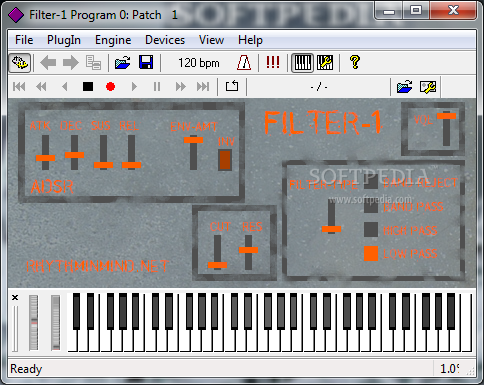
Task: Minimize the Filter-1 window
Action: pos(388,11)
